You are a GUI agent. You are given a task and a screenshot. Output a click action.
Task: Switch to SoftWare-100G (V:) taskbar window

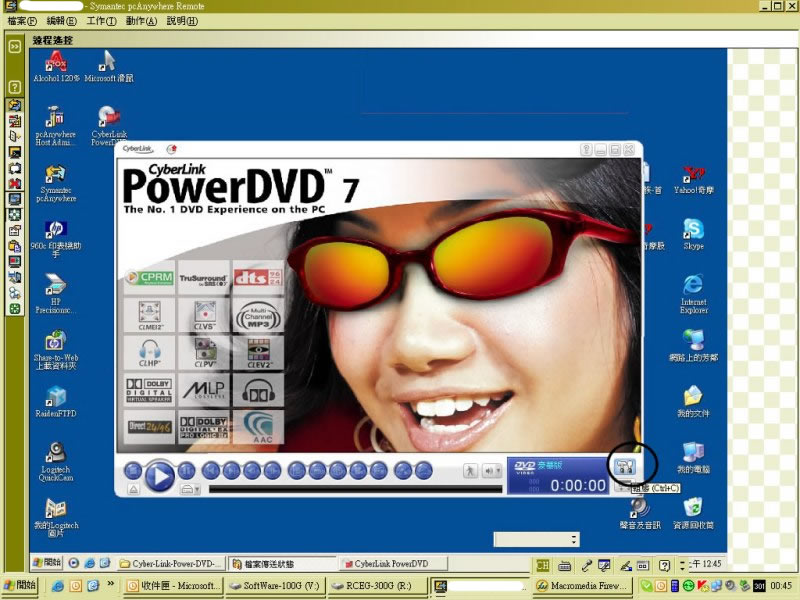(x=274, y=586)
